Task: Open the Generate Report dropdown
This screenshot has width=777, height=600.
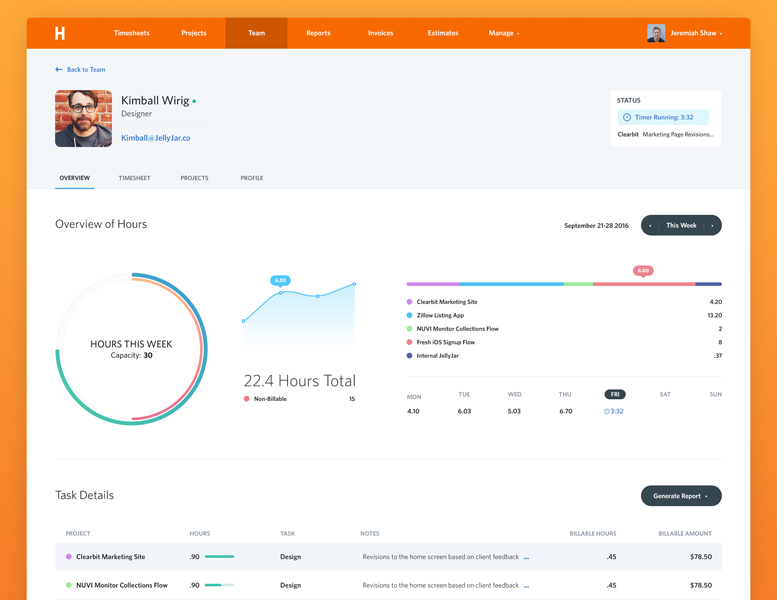Action: (681, 495)
